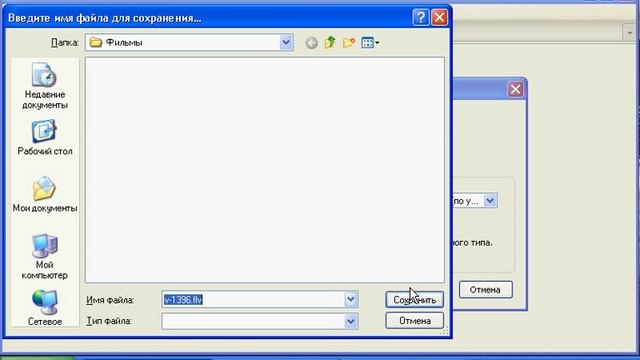Click the Фильмы folder name in Папка box
This screenshot has height=360, width=640.
[x=124, y=42]
